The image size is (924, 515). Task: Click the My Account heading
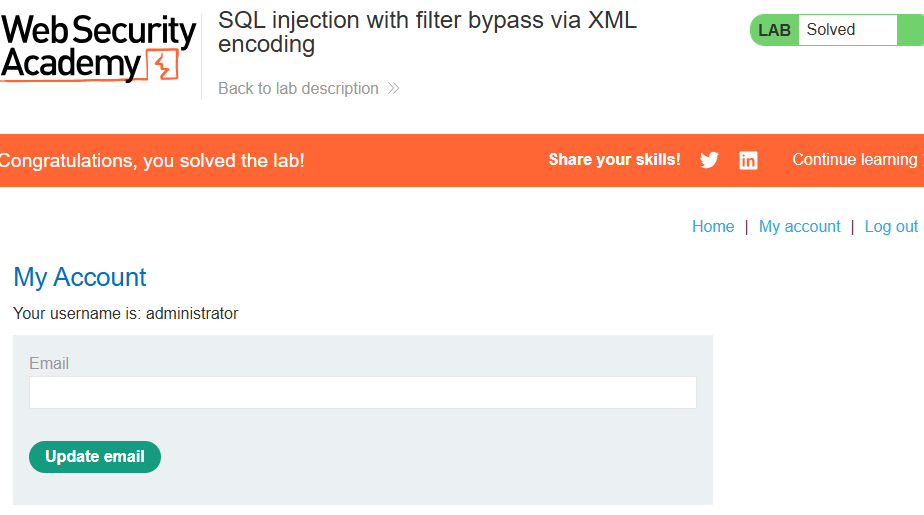click(80, 278)
